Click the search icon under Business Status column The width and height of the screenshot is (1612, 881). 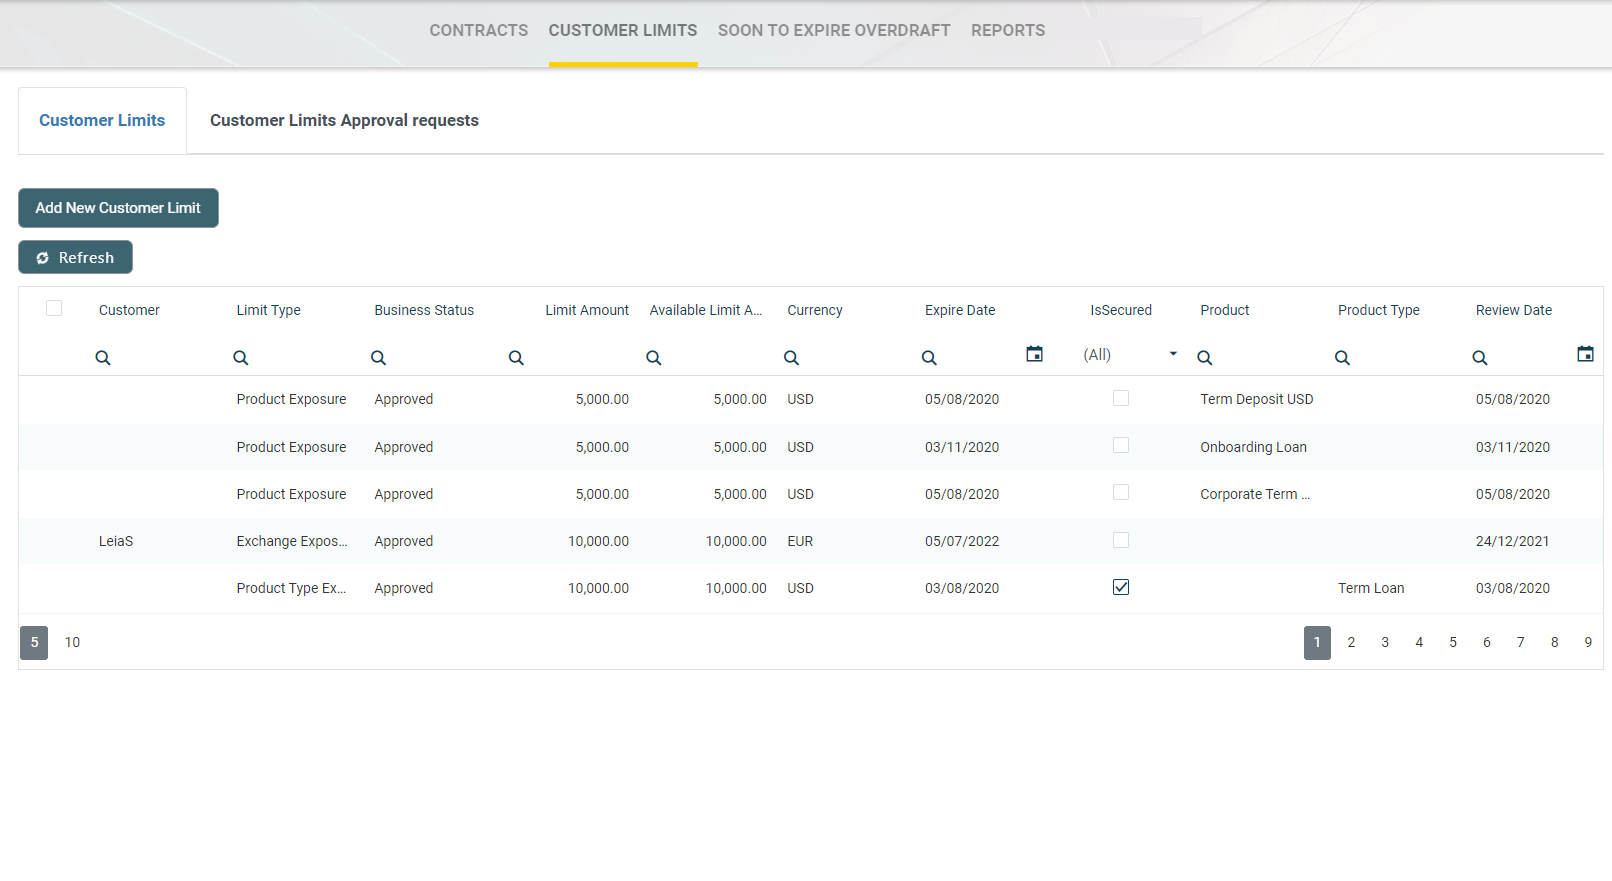[378, 358]
